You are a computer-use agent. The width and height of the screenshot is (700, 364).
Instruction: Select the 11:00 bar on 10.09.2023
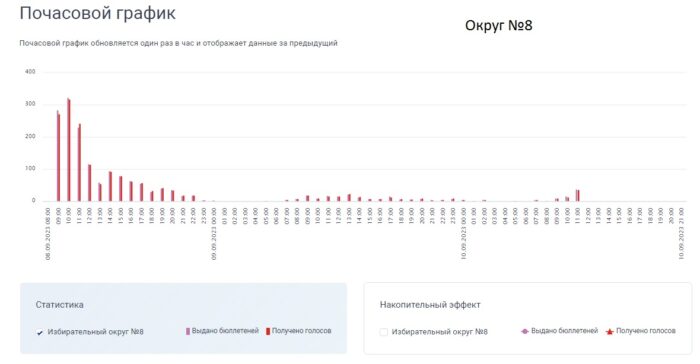[578, 196]
